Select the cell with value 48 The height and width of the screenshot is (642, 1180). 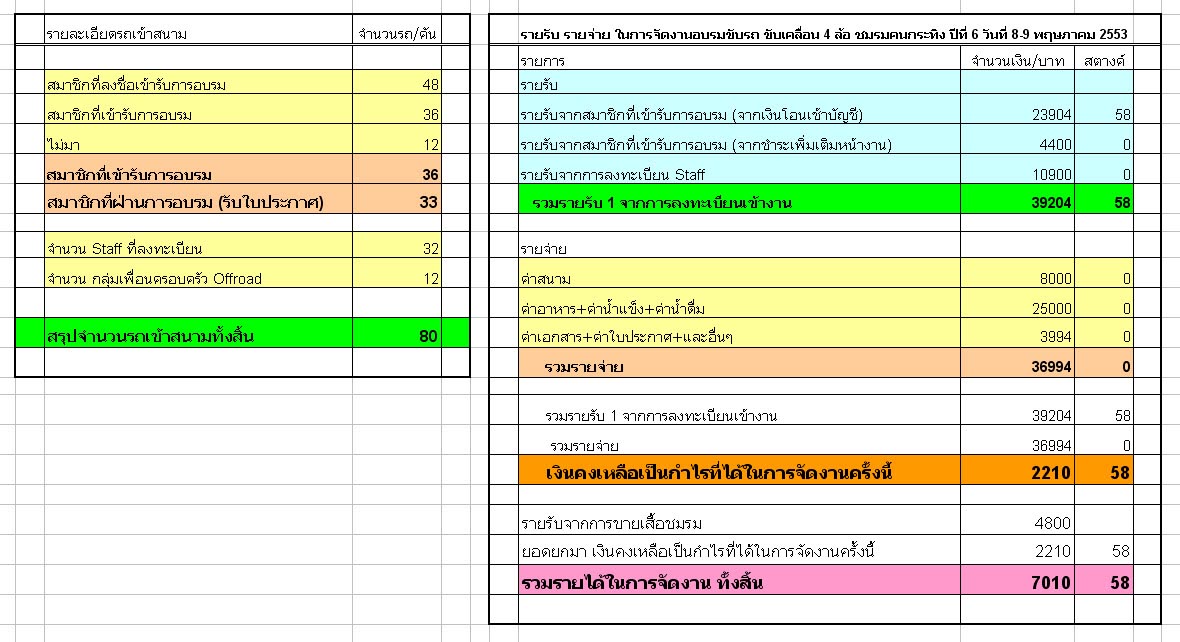click(x=397, y=85)
